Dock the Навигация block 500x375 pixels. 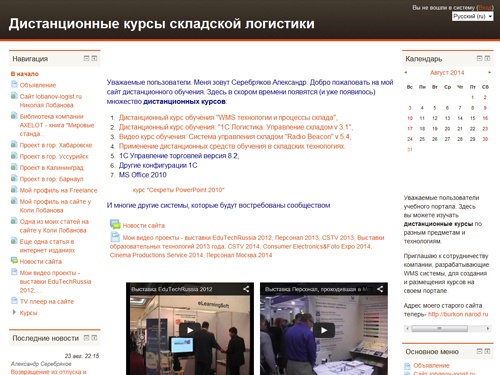pos(94,58)
